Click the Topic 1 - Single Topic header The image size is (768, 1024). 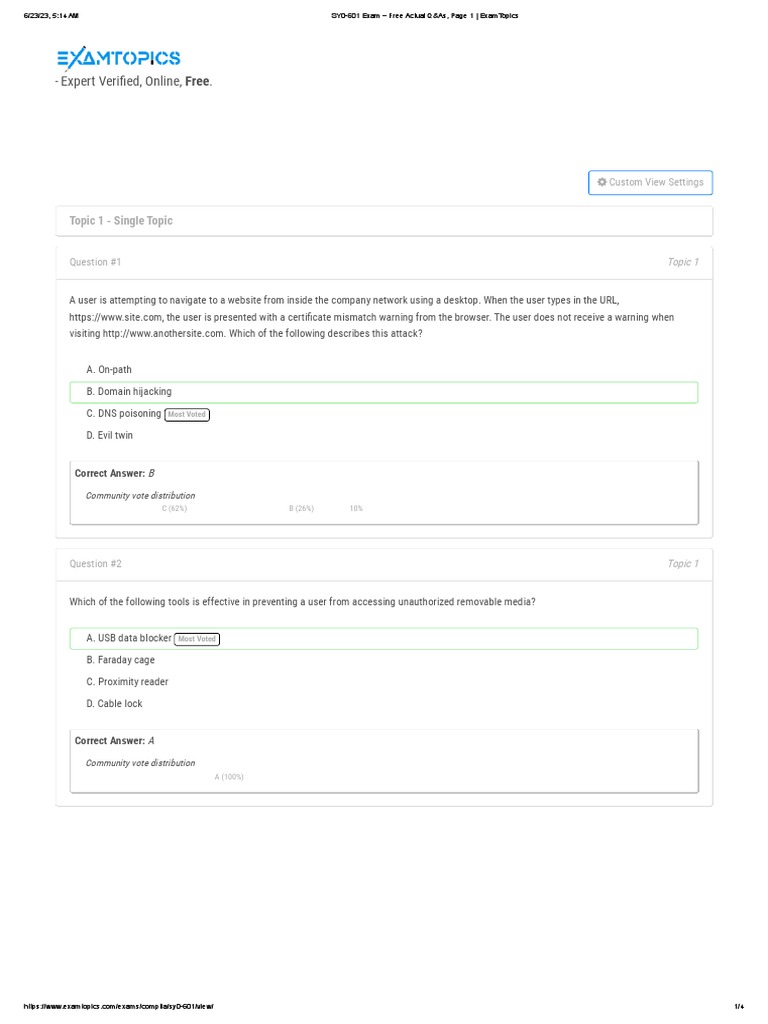pyautogui.click(x=121, y=221)
